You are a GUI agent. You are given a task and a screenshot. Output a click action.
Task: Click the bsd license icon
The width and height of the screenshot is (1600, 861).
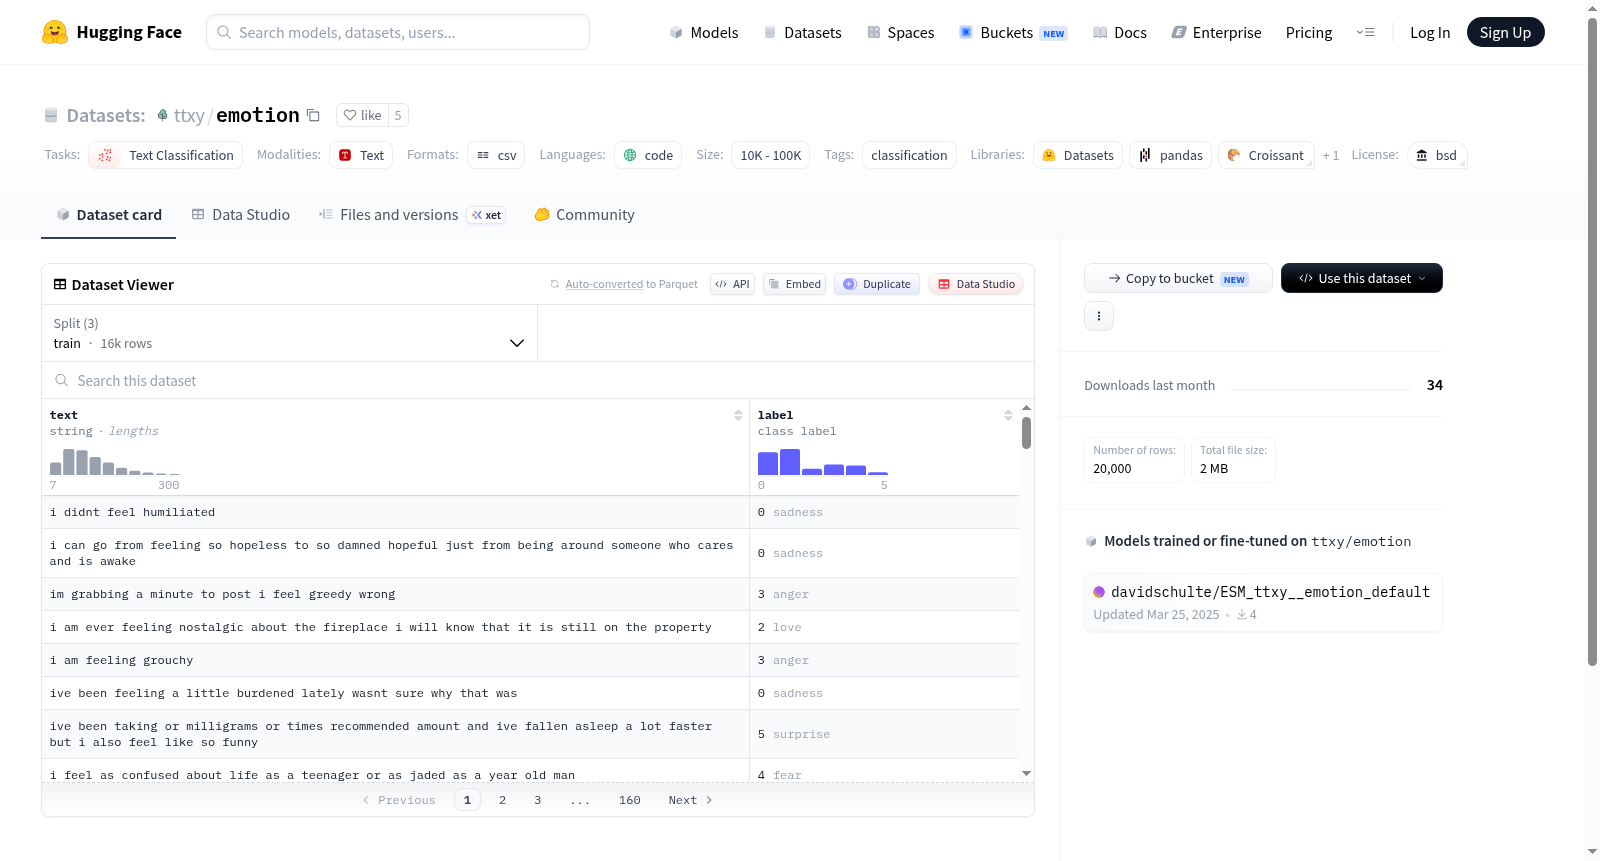coord(1422,155)
